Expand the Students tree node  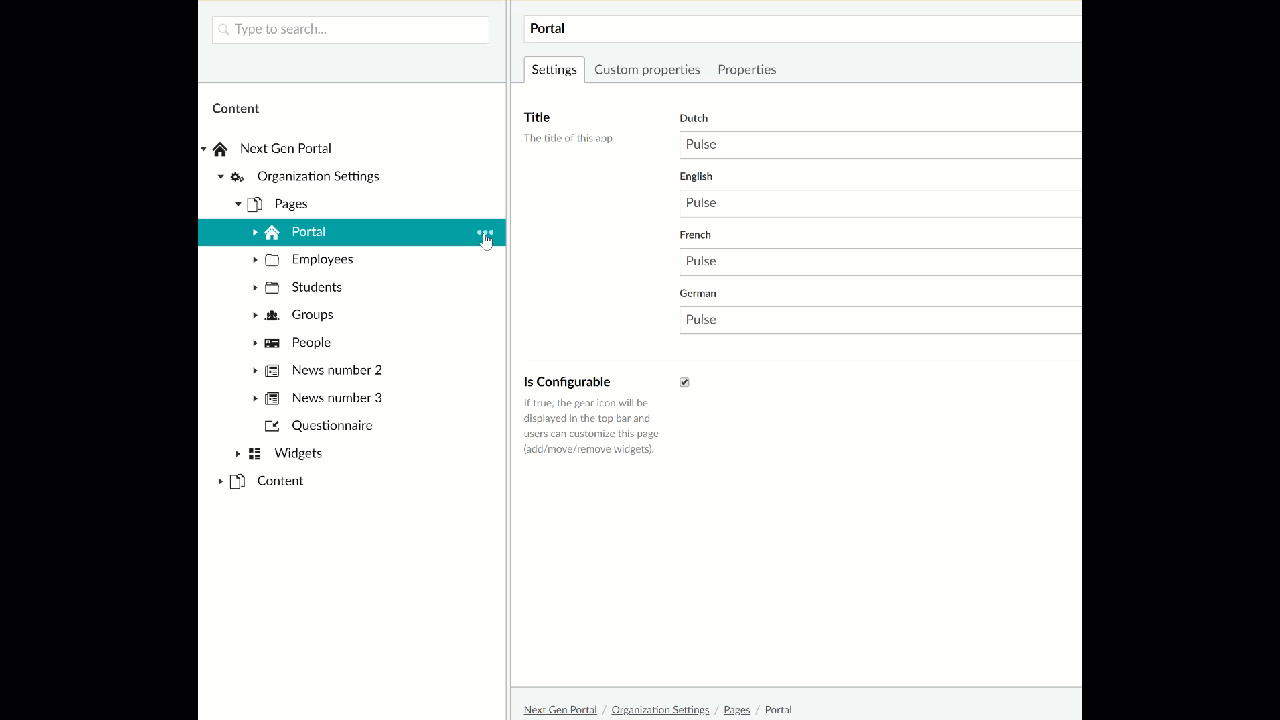tap(255, 288)
